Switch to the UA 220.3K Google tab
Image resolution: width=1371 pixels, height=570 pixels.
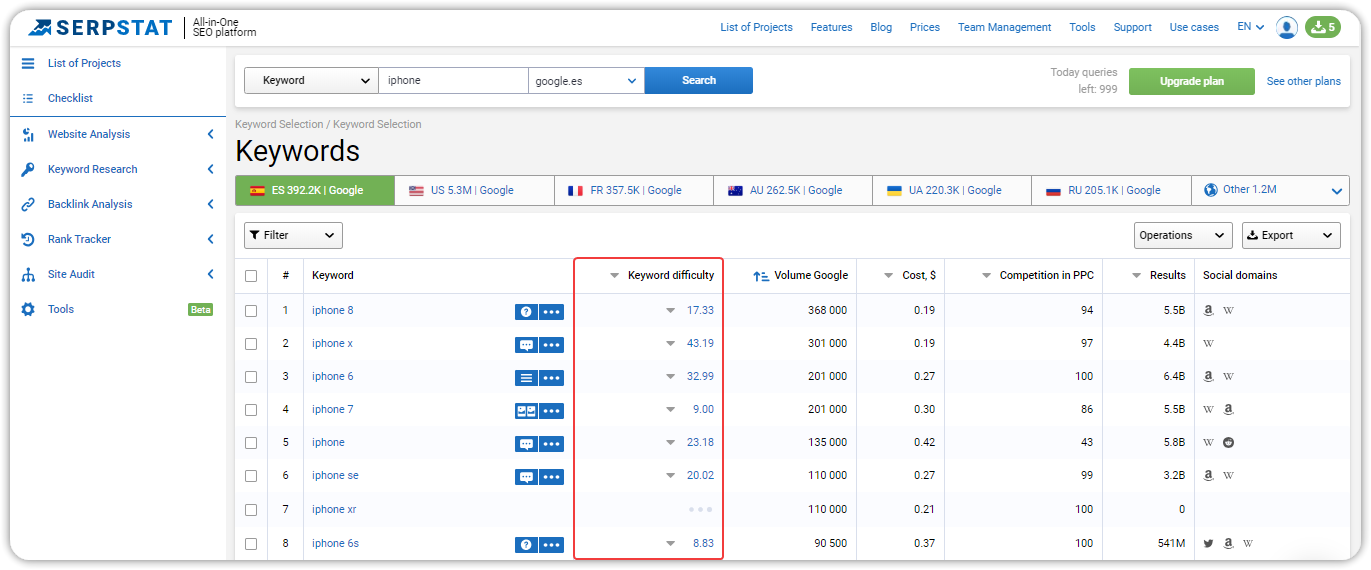(x=952, y=190)
